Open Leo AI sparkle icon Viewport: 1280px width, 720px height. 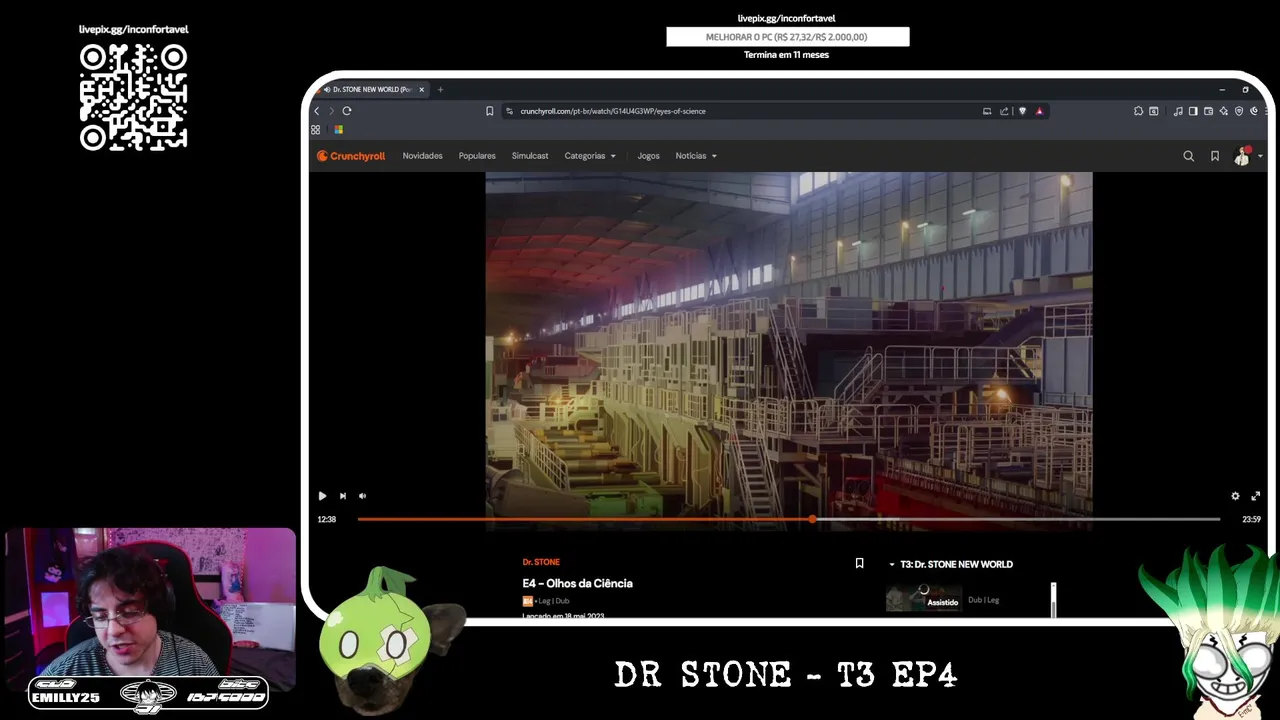pos(1224,111)
